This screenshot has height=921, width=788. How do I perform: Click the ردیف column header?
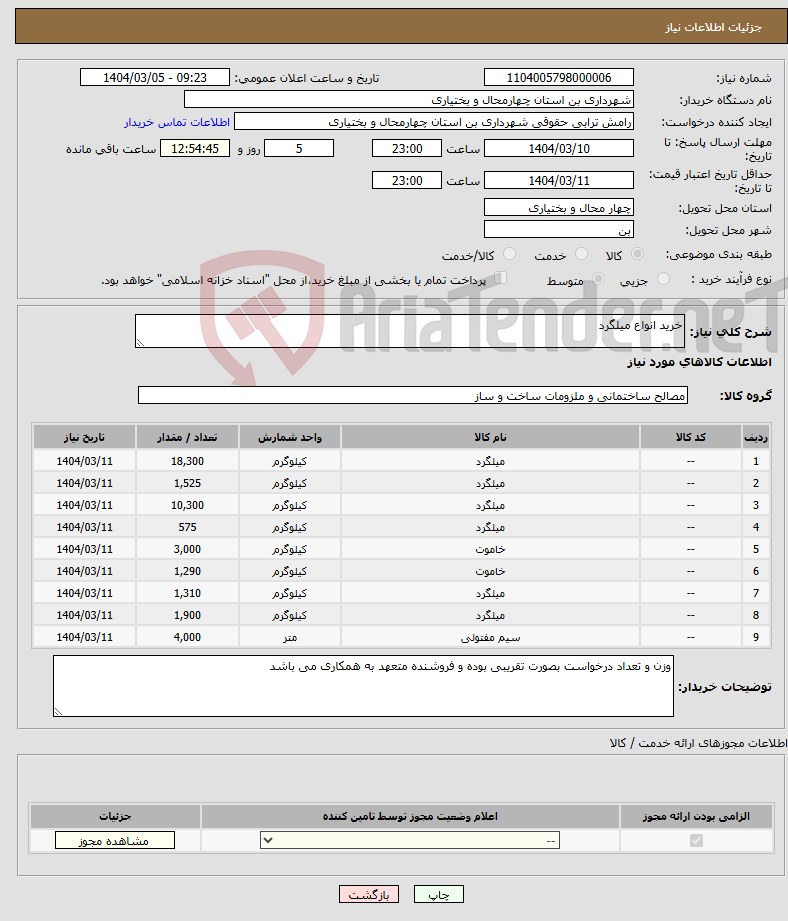pos(756,438)
